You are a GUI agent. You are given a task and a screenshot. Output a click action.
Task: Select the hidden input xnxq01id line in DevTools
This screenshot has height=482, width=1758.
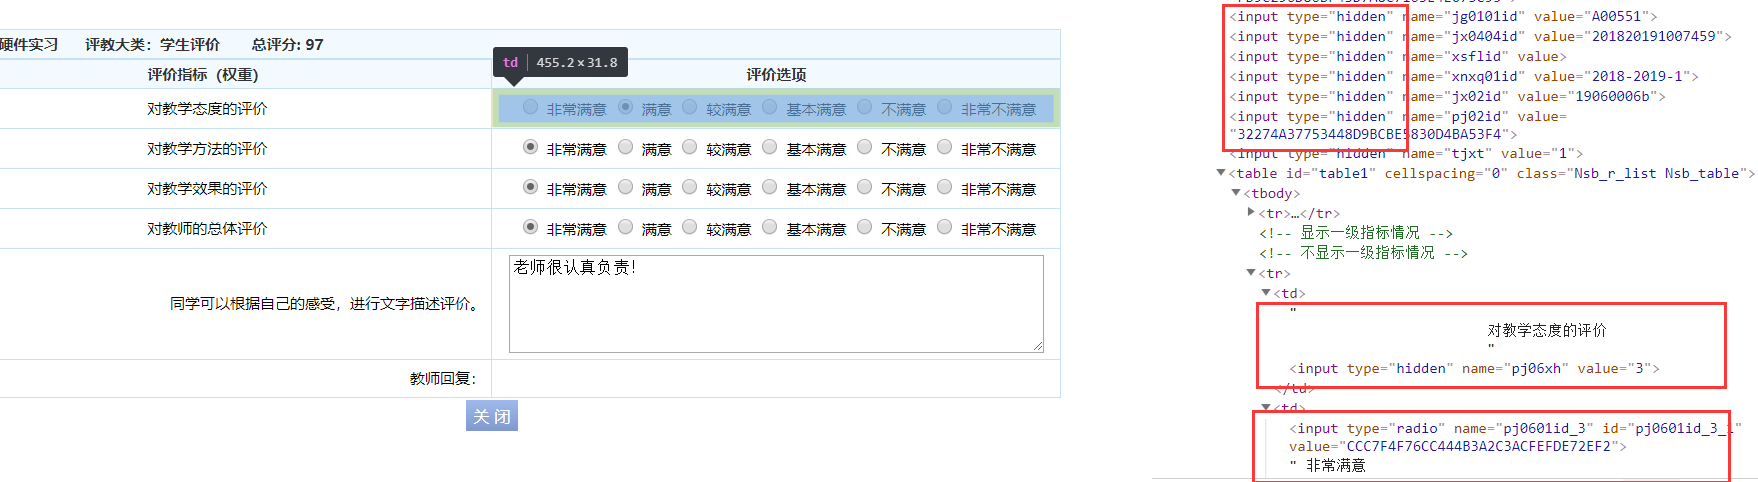[1464, 76]
